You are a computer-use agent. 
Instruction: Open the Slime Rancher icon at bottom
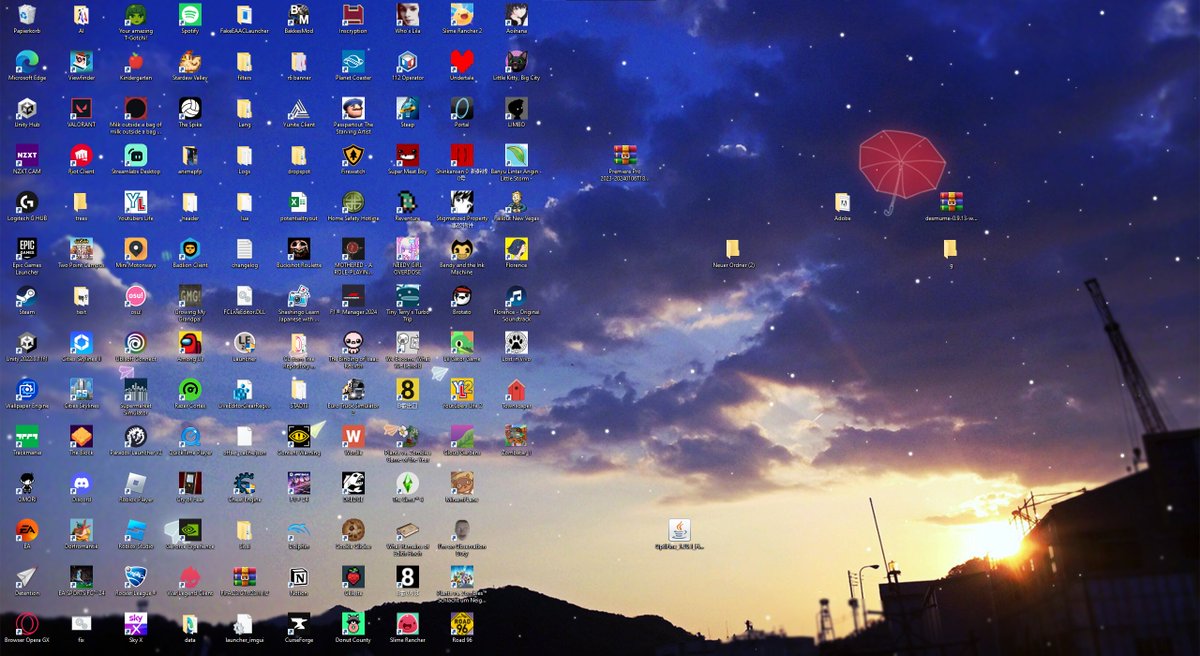[x=407, y=624]
